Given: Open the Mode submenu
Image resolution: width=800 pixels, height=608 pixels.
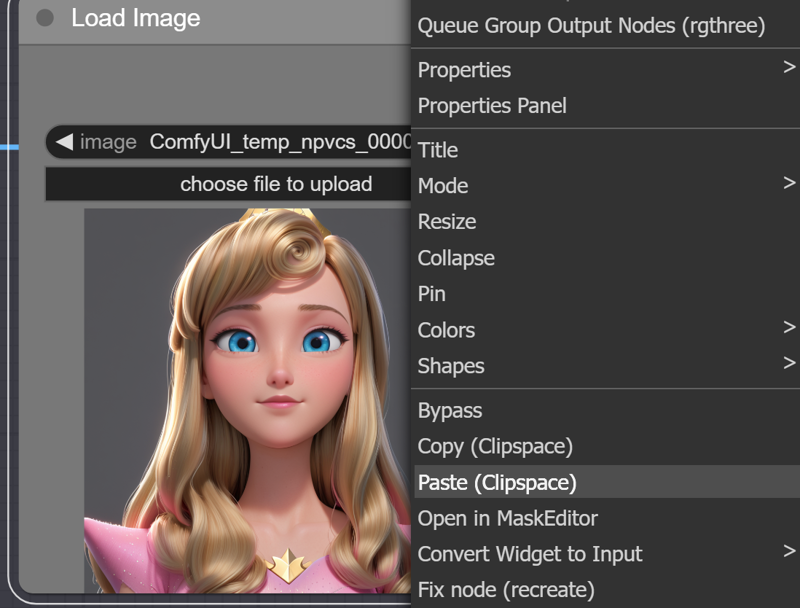Looking at the screenshot, I should click(443, 185).
